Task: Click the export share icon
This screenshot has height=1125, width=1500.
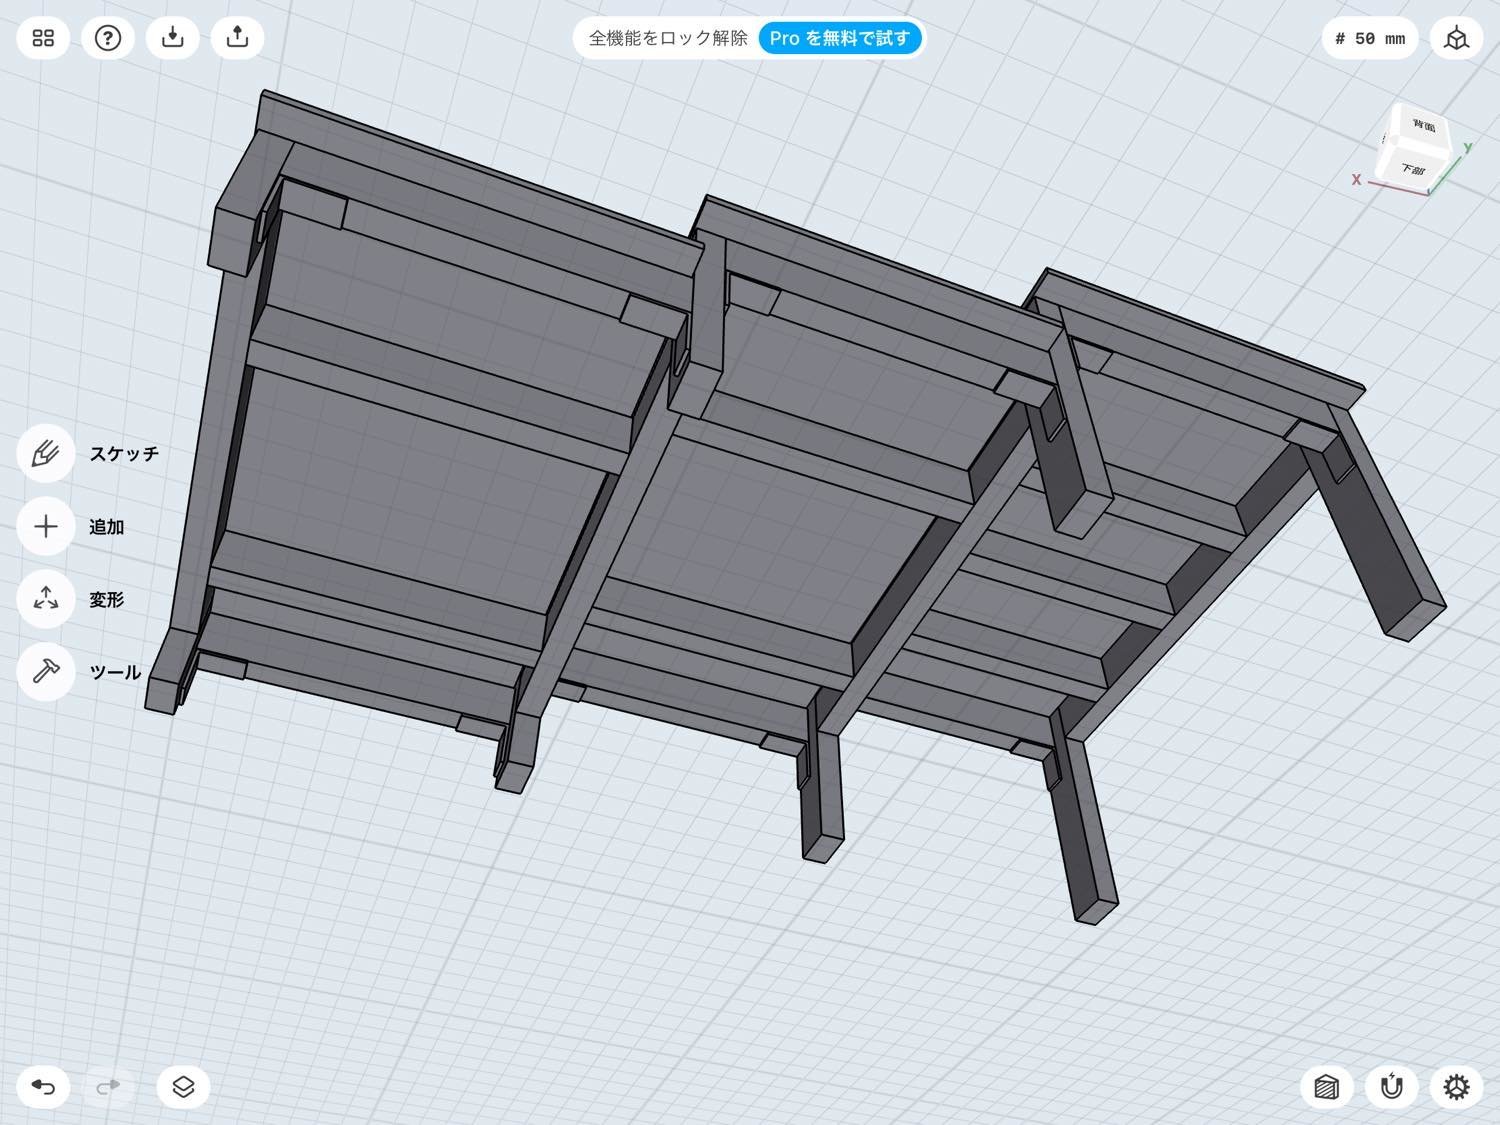Action: 238,38
